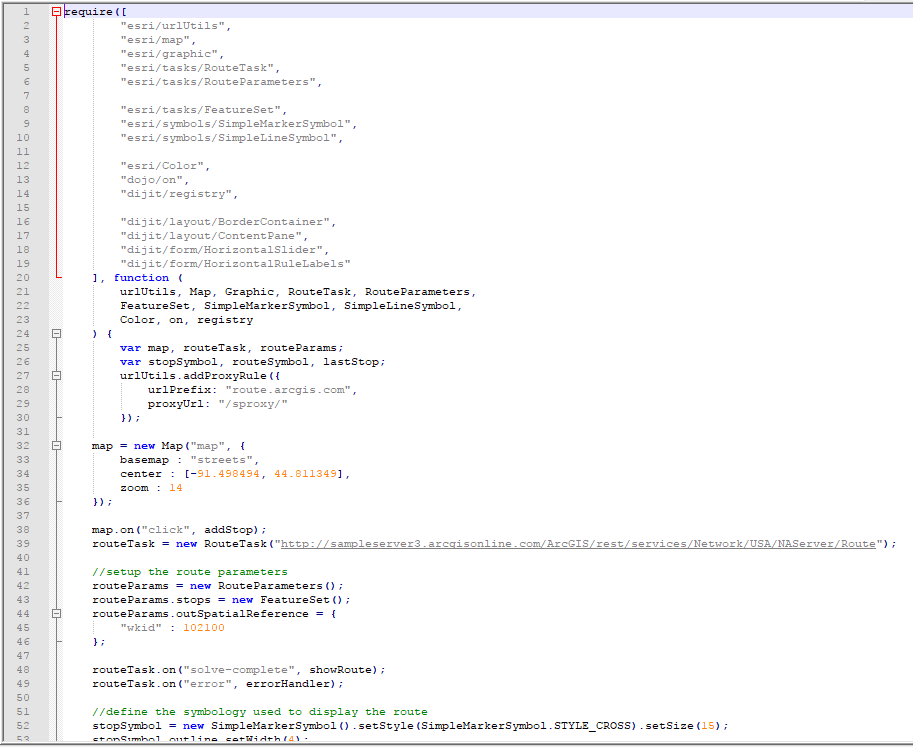Click the 102100 spatial reference value
The height and width of the screenshot is (747, 913).
click(x=203, y=627)
